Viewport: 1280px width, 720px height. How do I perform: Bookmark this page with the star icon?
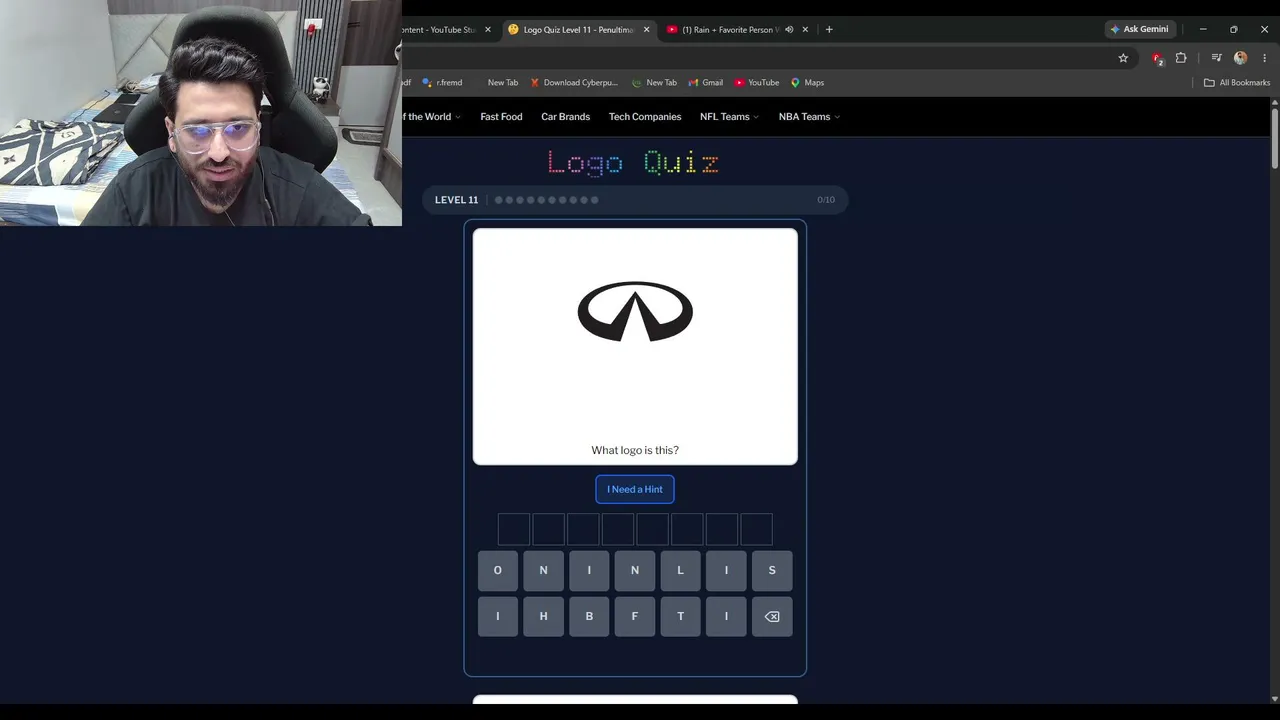click(x=1123, y=58)
